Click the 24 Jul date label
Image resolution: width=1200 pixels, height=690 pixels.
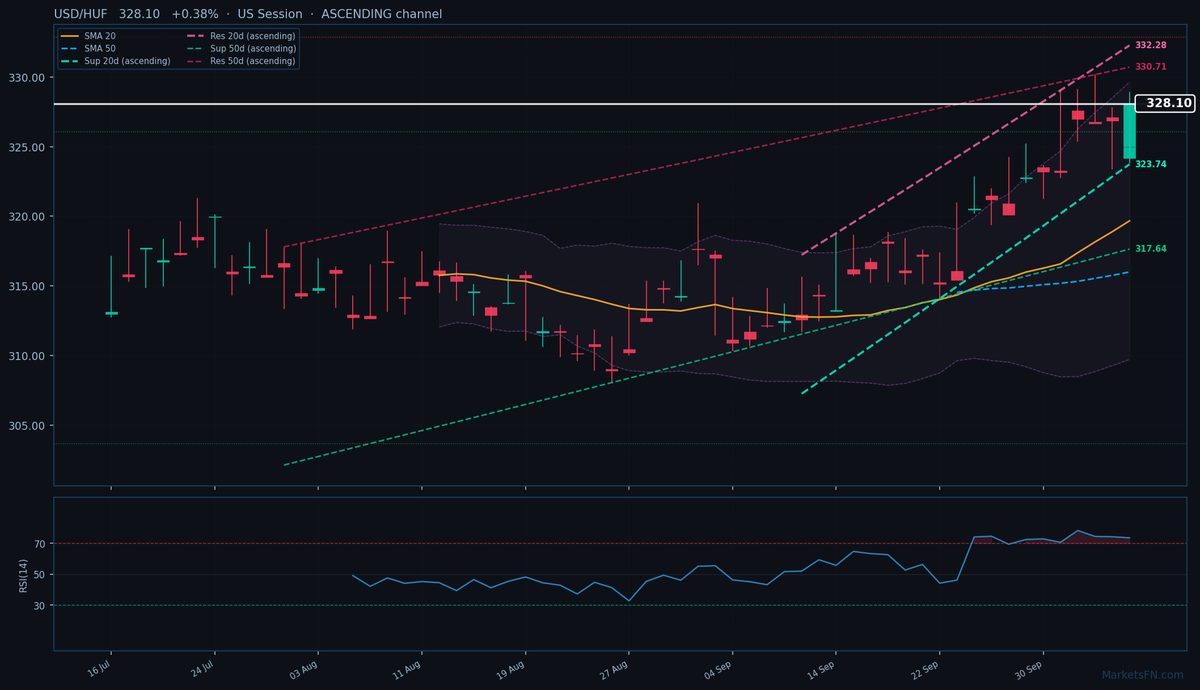coord(203,669)
